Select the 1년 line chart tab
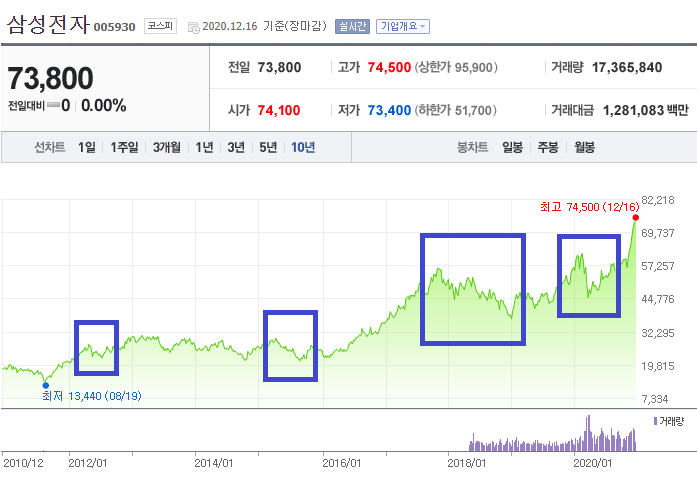 [x=204, y=147]
